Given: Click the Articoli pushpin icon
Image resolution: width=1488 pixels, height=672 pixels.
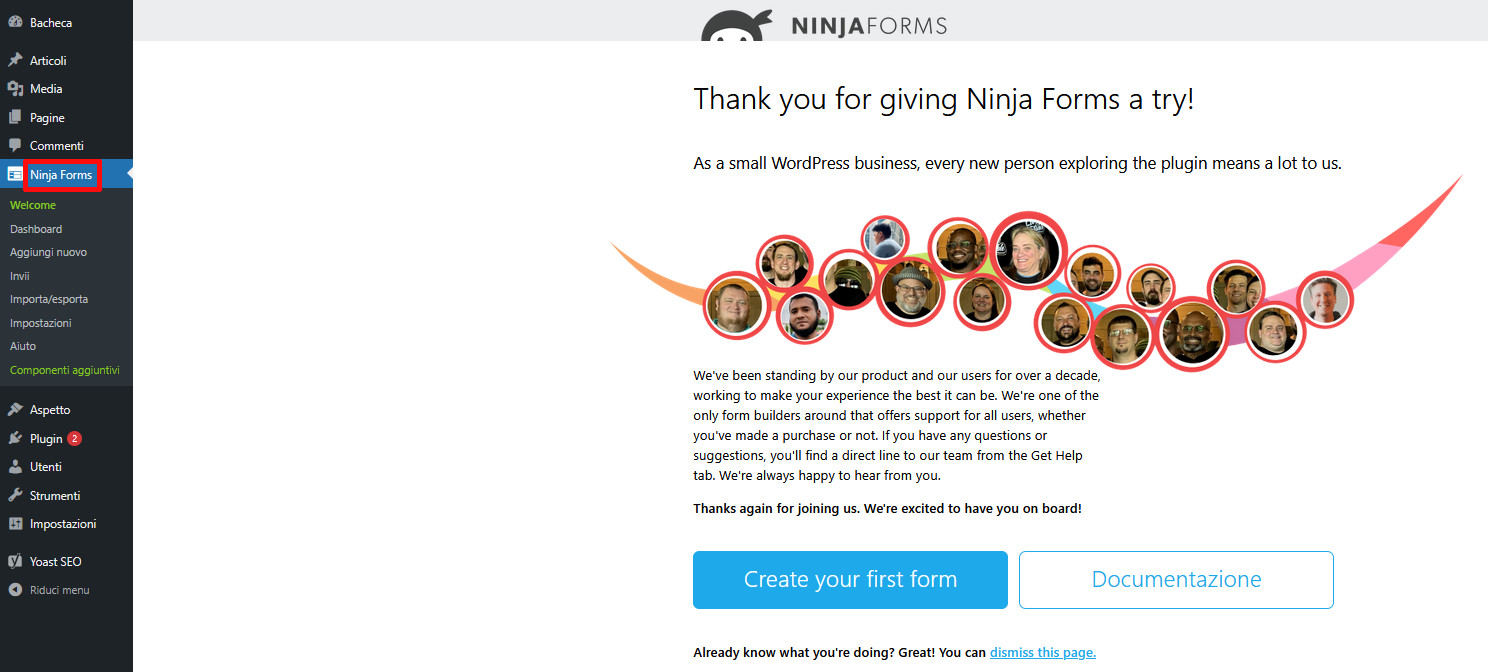Looking at the screenshot, I should pyautogui.click(x=15, y=60).
